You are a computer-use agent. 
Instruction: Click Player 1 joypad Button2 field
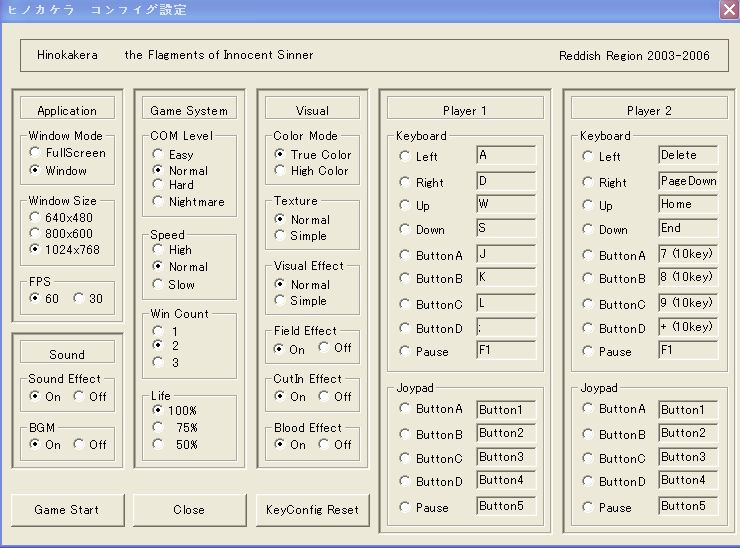coord(506,433)
